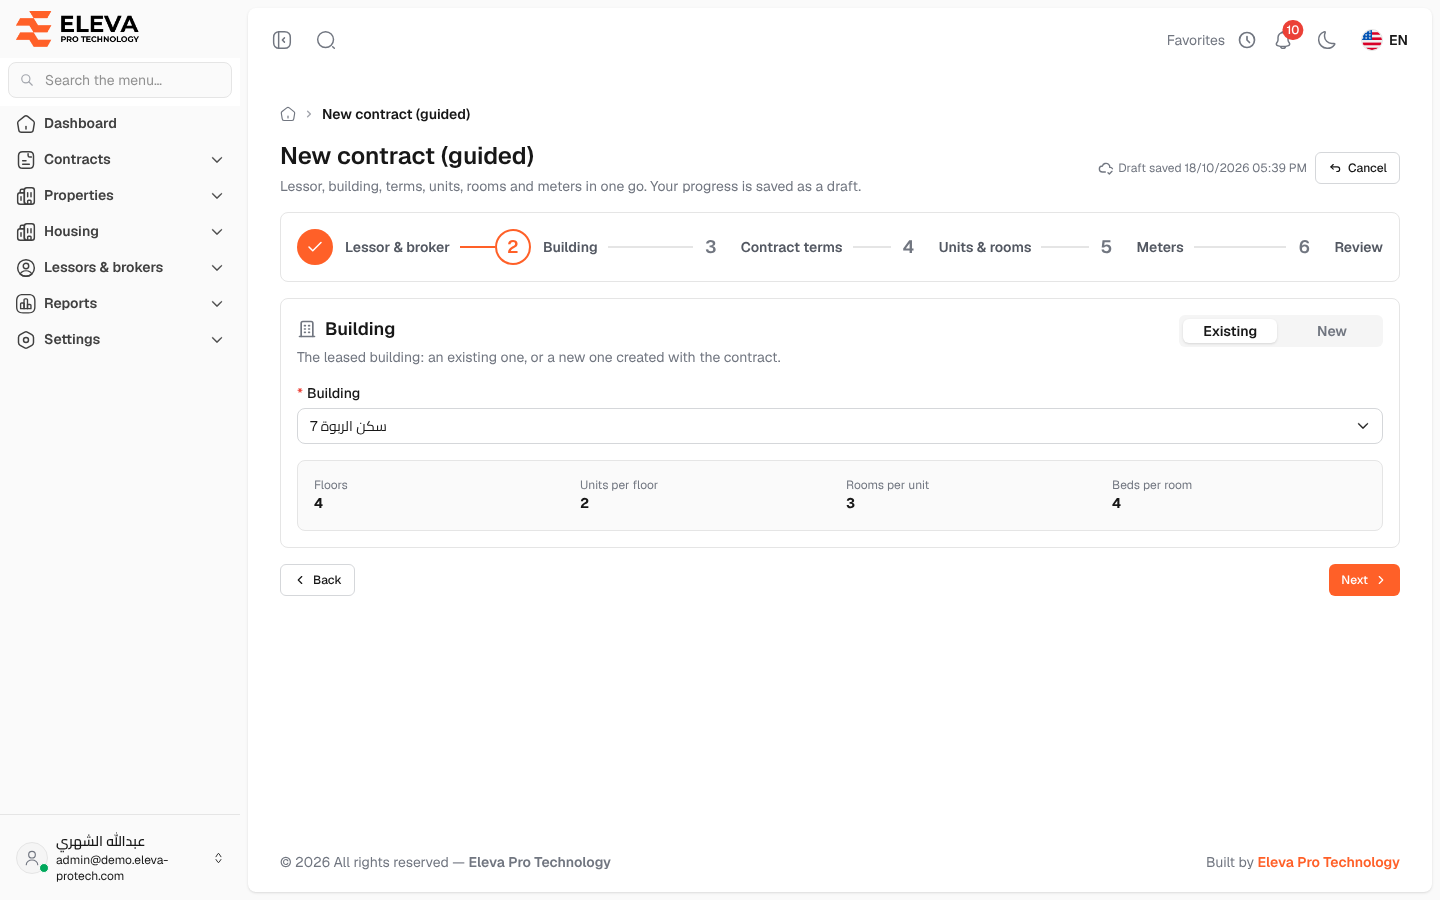
Task: Click the home breadcrumb icon
Action: pos(288,114)
